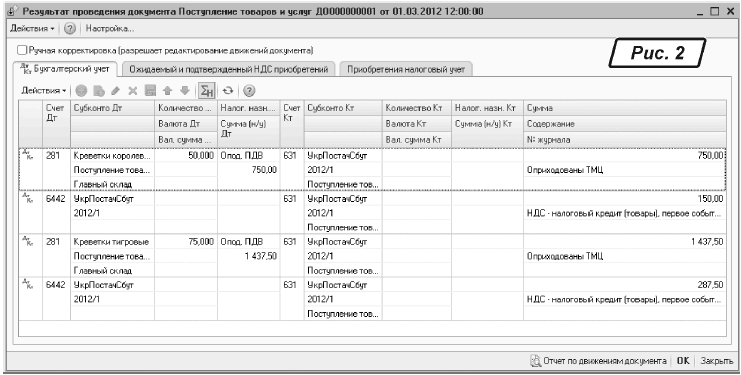This screenshot has height=375, width=741.
Task: Switch to Бухгалтерский учет tab
Action: (65, 69)
